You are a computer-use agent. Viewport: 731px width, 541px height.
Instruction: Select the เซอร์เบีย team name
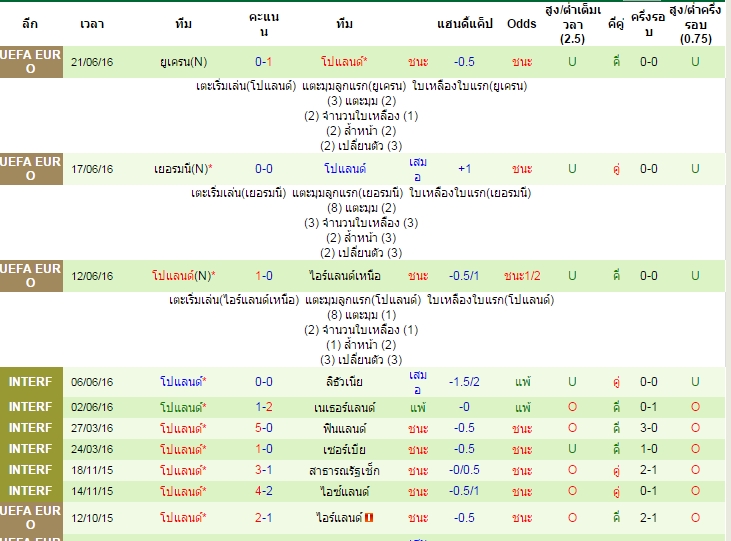345,449
